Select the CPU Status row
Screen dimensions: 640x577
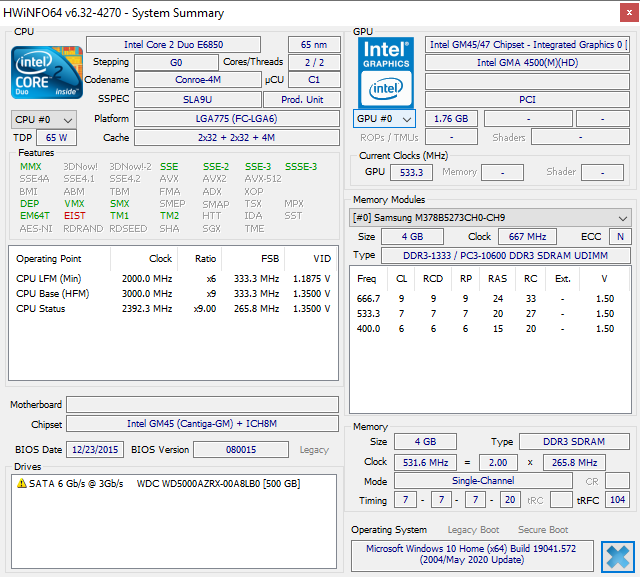173,309
